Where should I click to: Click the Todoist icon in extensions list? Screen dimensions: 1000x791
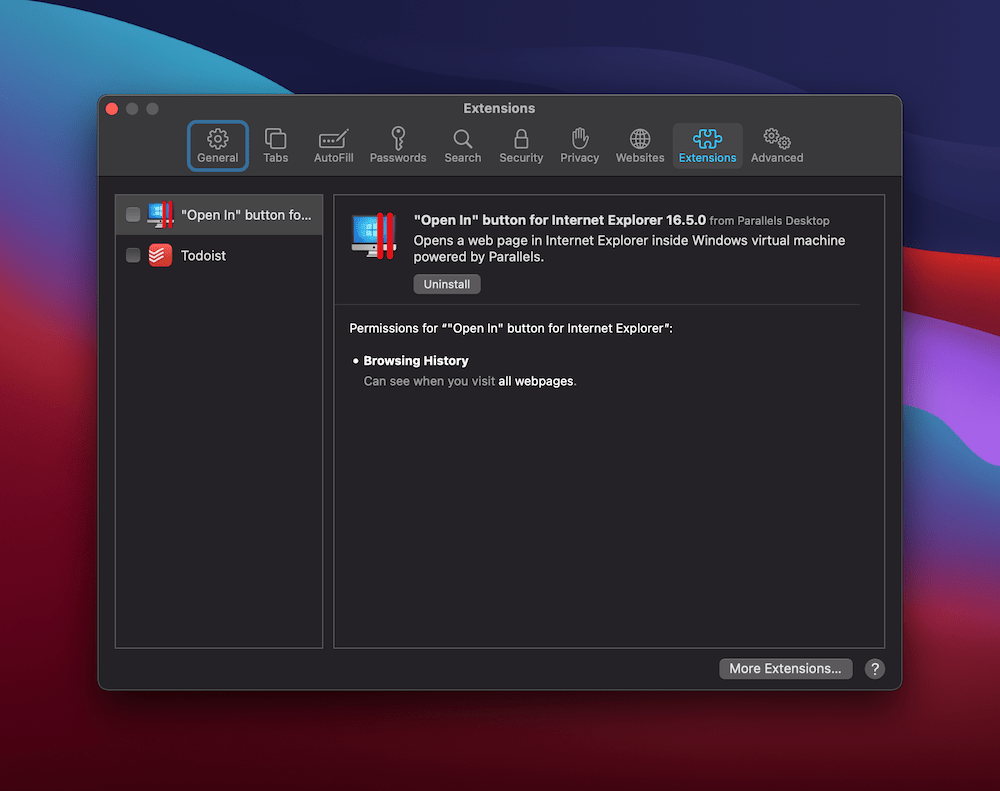(x=160, y=255)
